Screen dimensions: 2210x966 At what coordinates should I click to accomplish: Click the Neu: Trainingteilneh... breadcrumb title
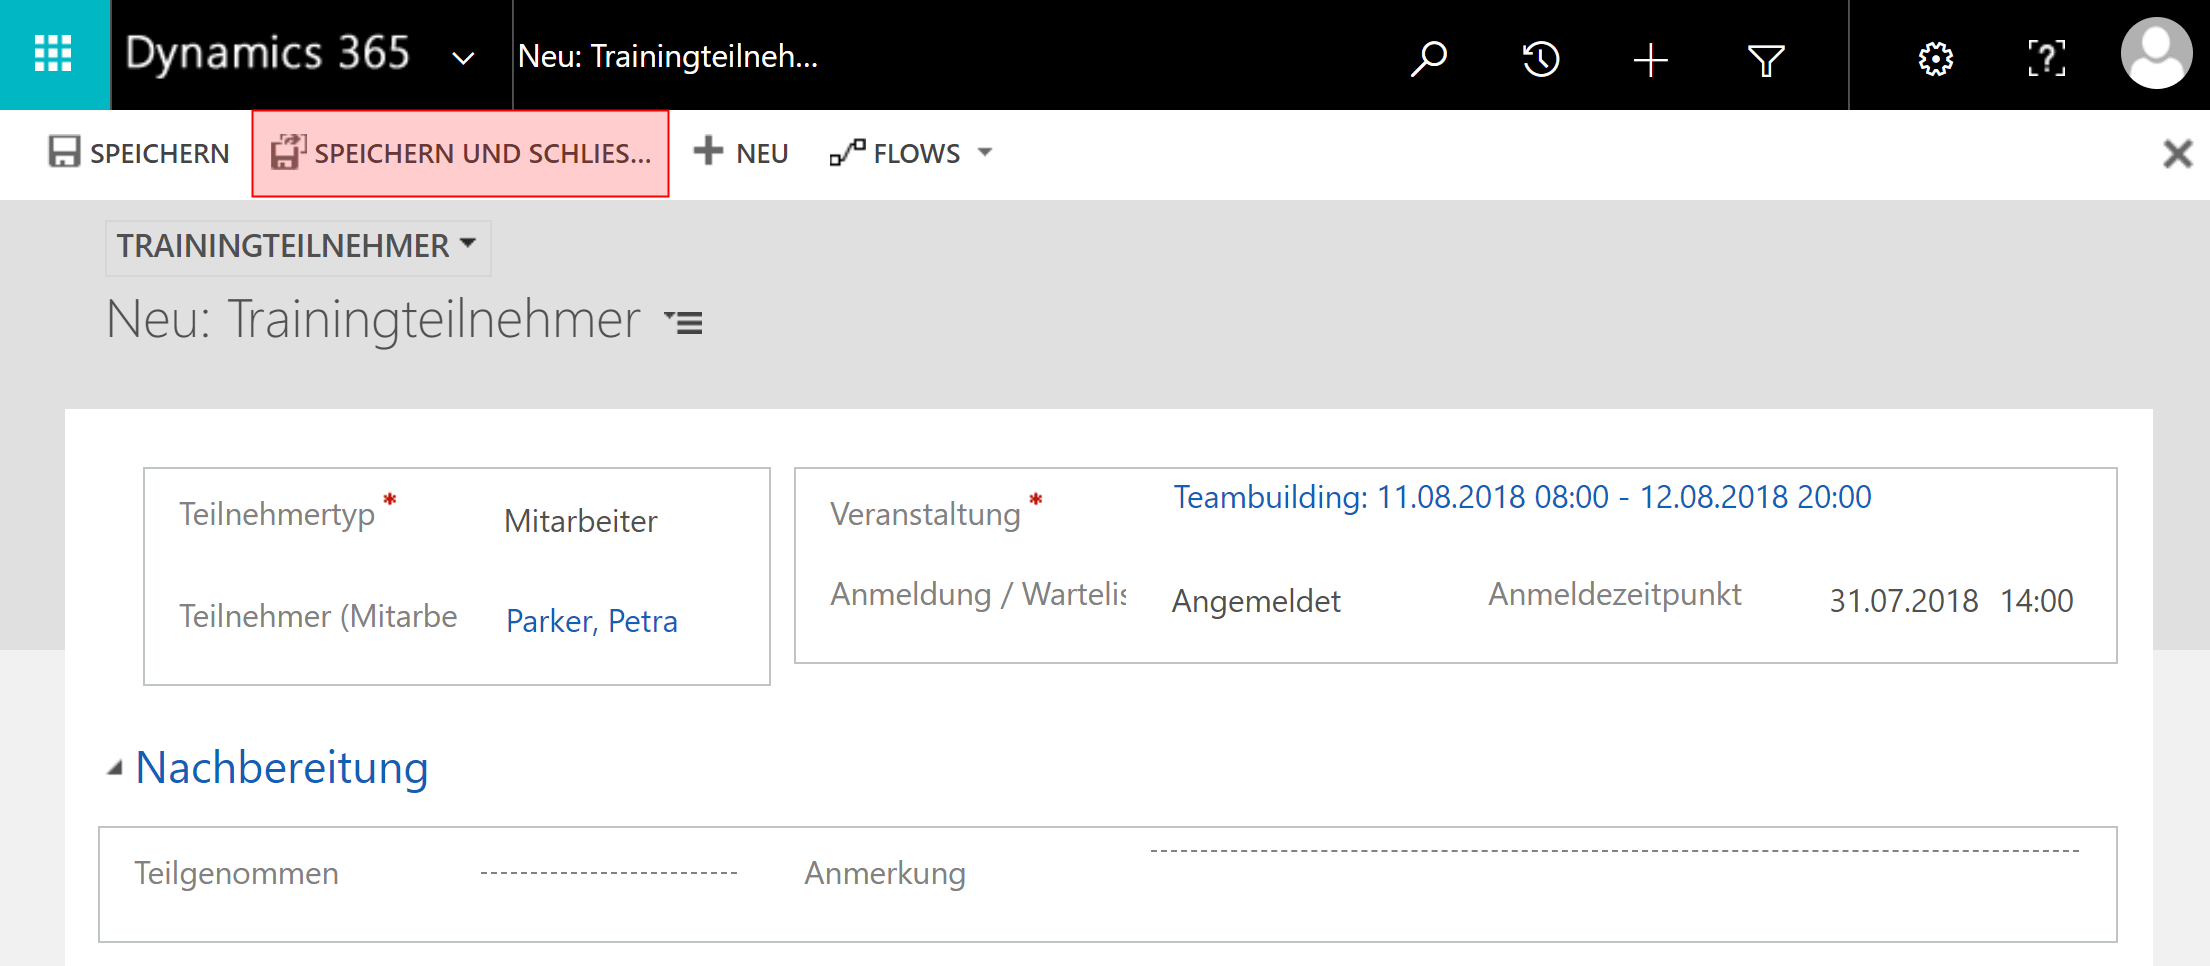point(668,56)
